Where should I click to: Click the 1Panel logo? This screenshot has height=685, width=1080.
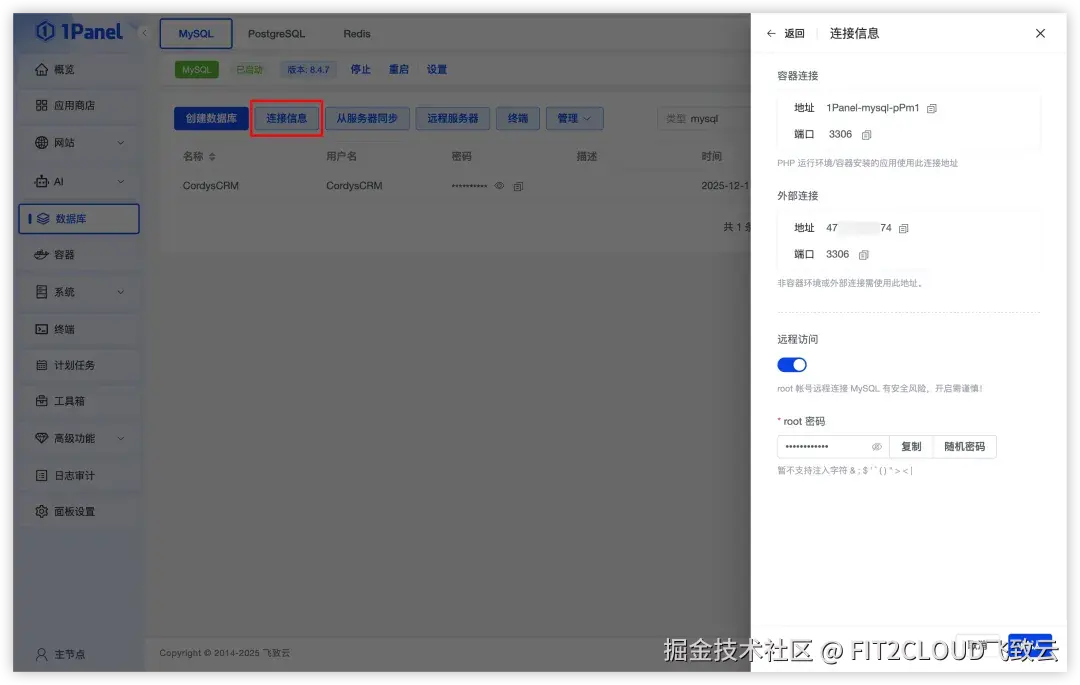tap(79, 32)
